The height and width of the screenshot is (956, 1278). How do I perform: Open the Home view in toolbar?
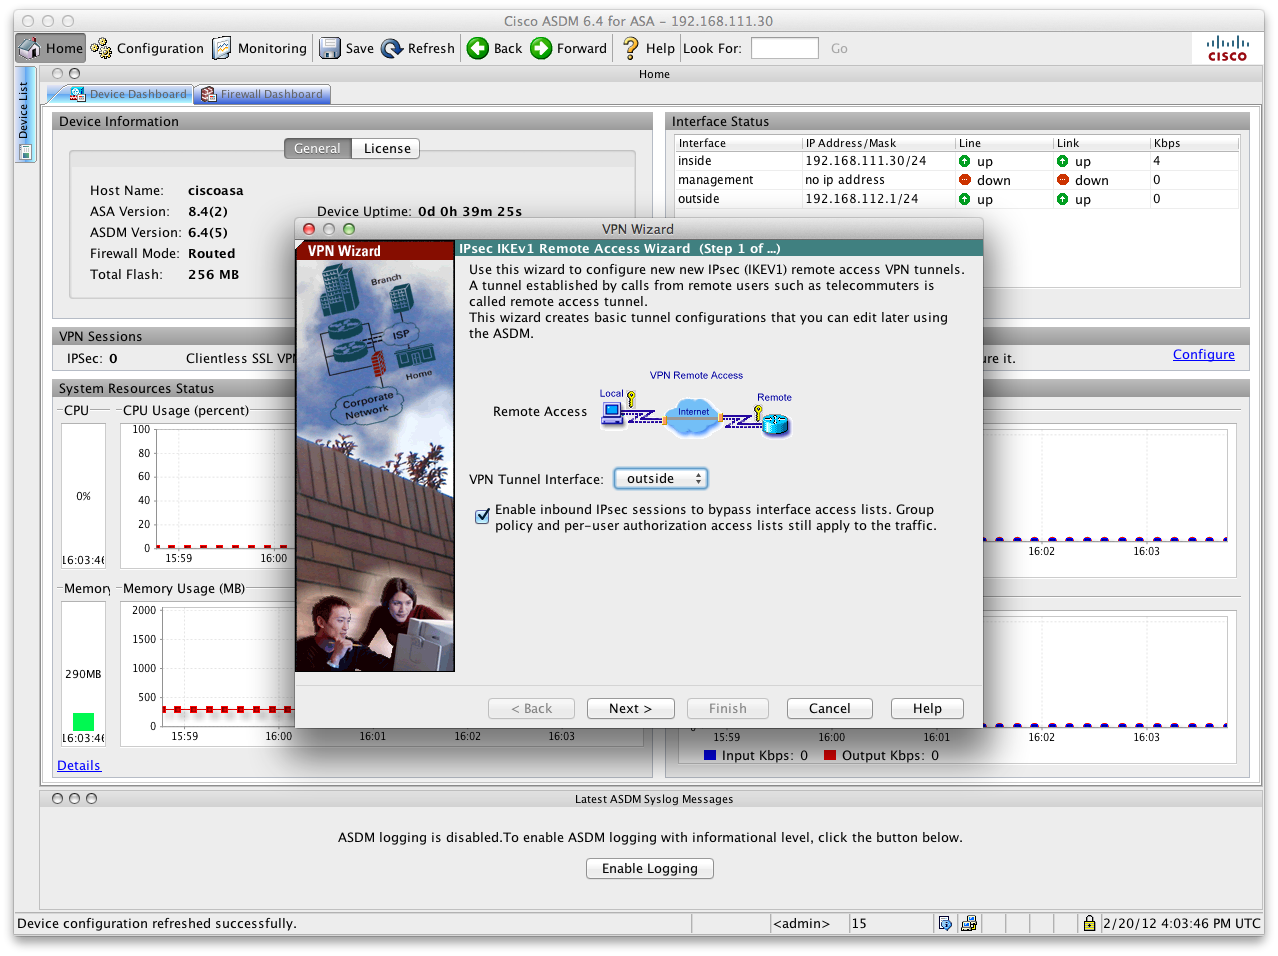50,48
